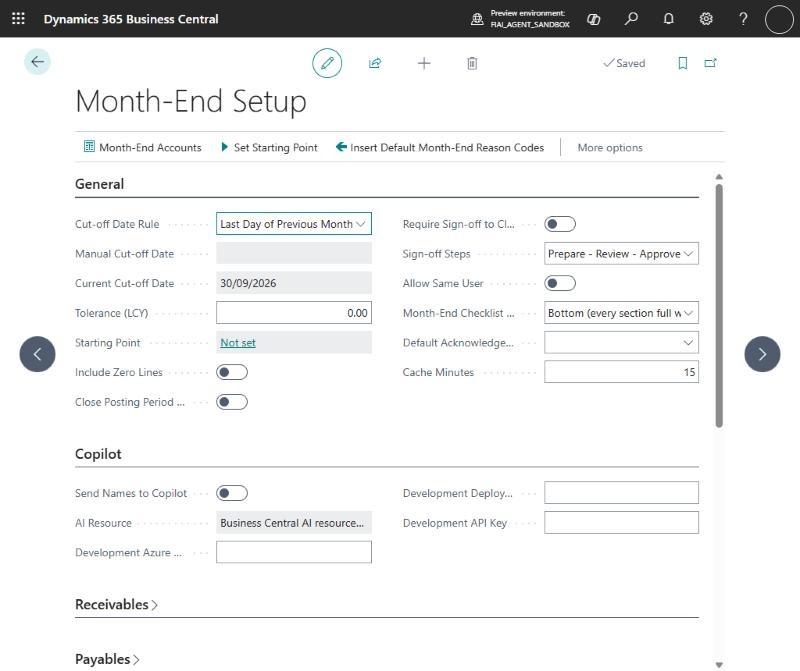Click More options in action bar
The height and width of the screenshot is (671, 800).
[610, 147]
